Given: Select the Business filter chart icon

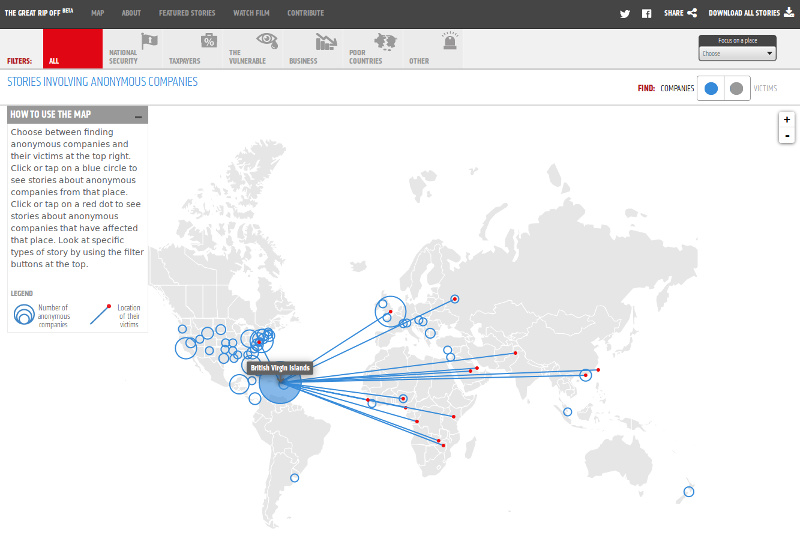Looking at the screenshot, I should [326, 42].
